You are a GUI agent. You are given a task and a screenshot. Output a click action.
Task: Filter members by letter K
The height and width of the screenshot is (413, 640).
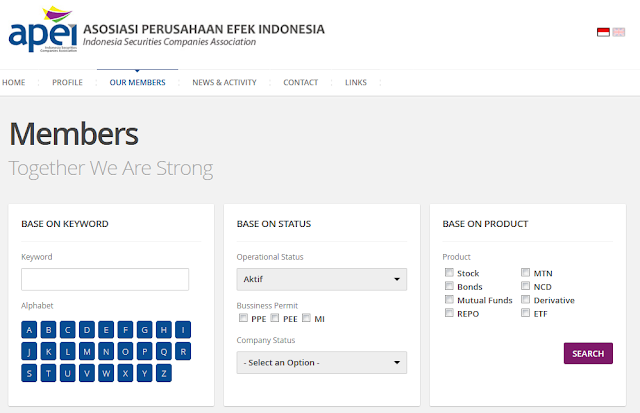pyautogui.click(x=48, y=351)
